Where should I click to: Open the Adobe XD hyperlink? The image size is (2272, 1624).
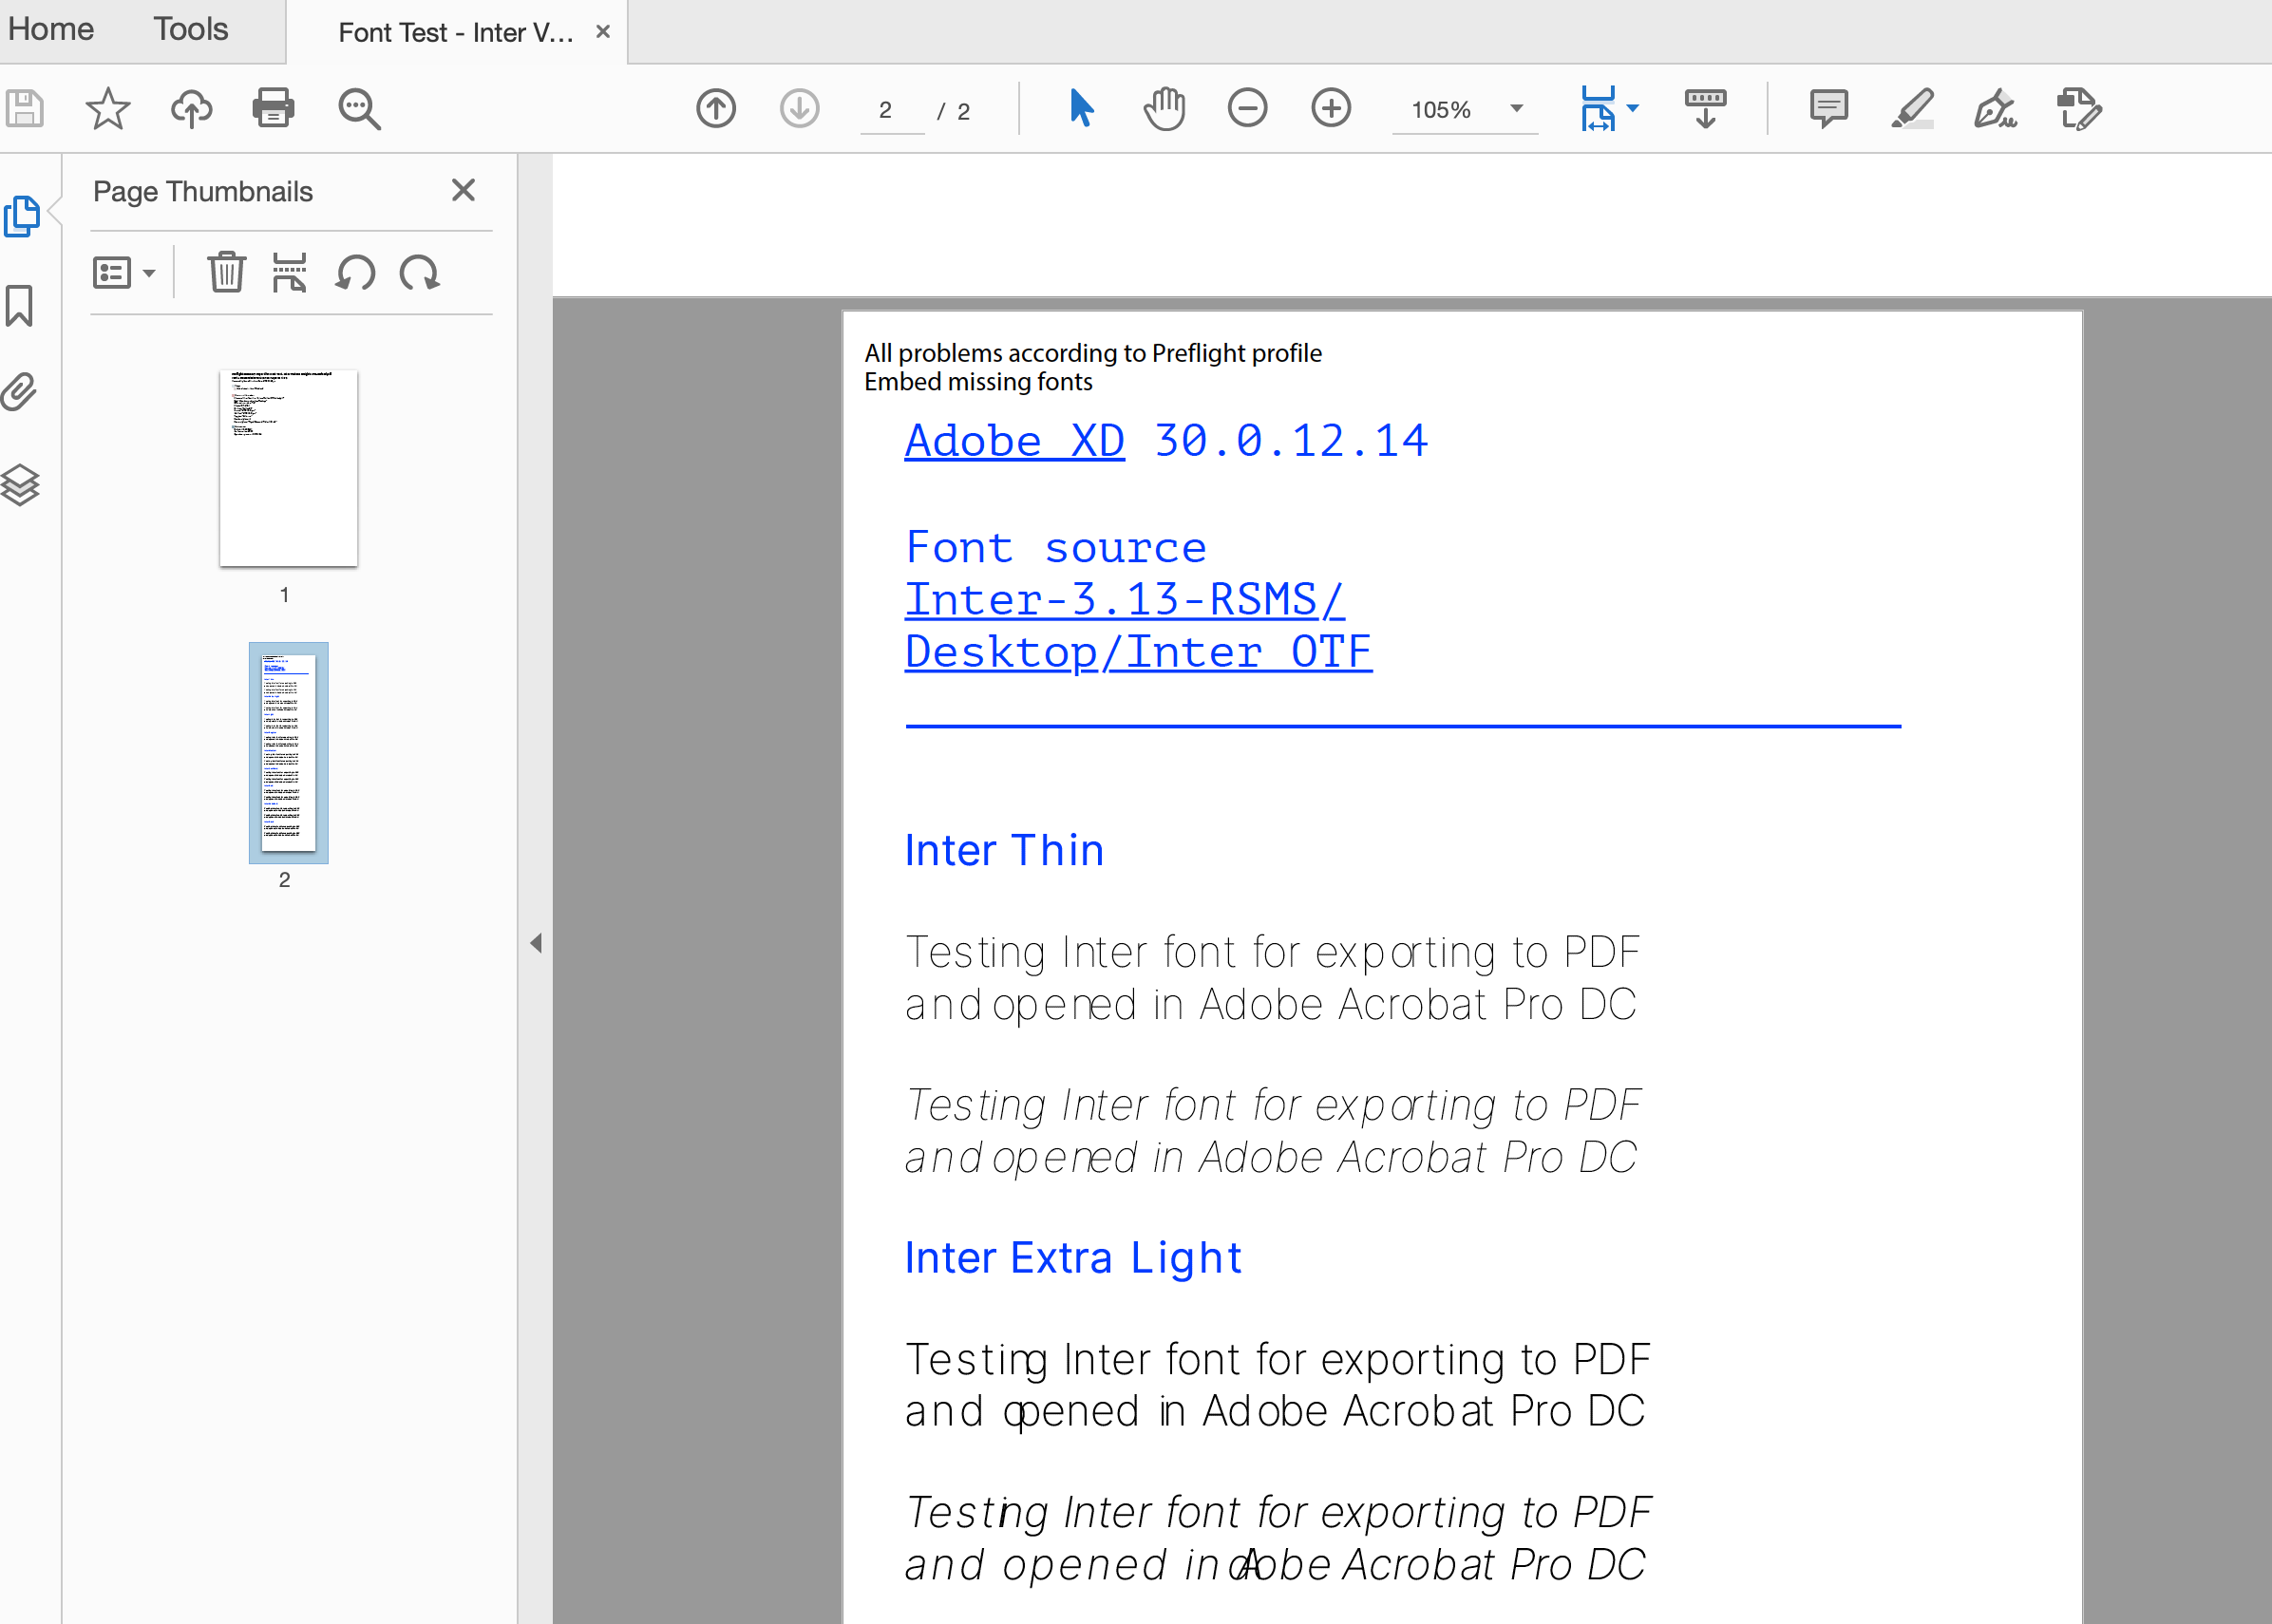(x=1014, y=441)
